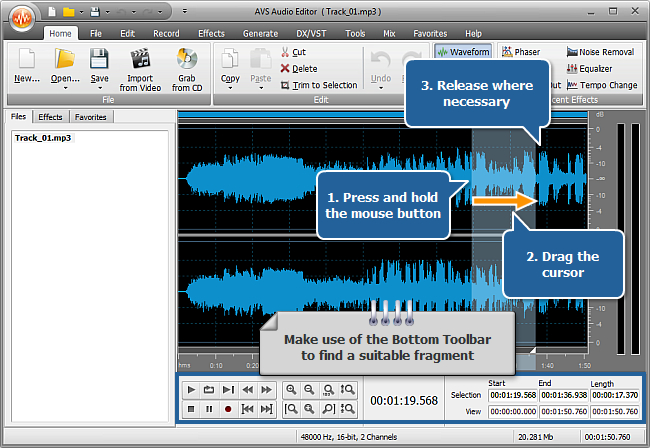Screen dimensions: 650x448
Task: Expand the Open button dropdown arrow
Action: (x=65, y=88)
